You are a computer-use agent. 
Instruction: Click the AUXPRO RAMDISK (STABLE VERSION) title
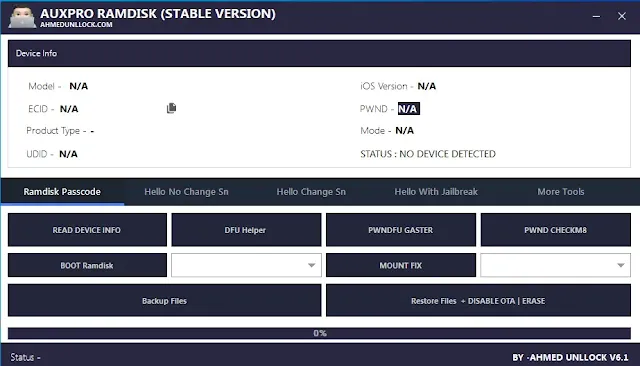click(158, 13)
